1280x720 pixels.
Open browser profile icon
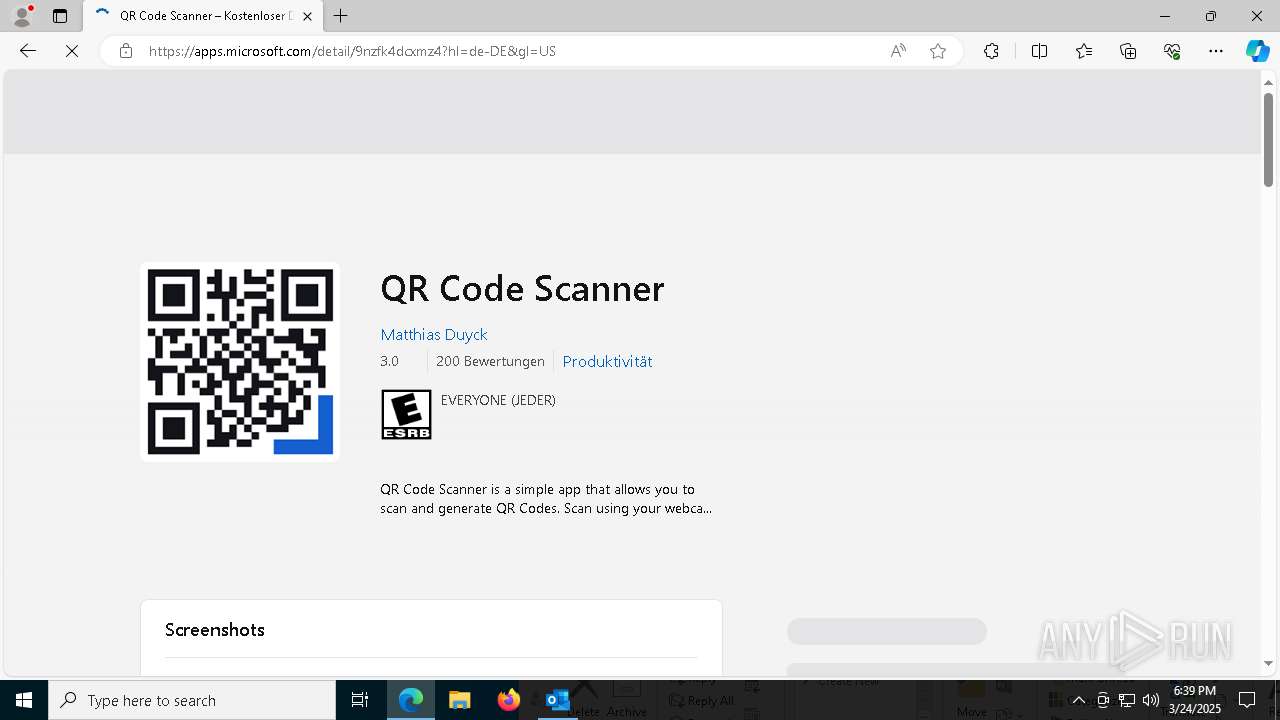pos(22,16)
